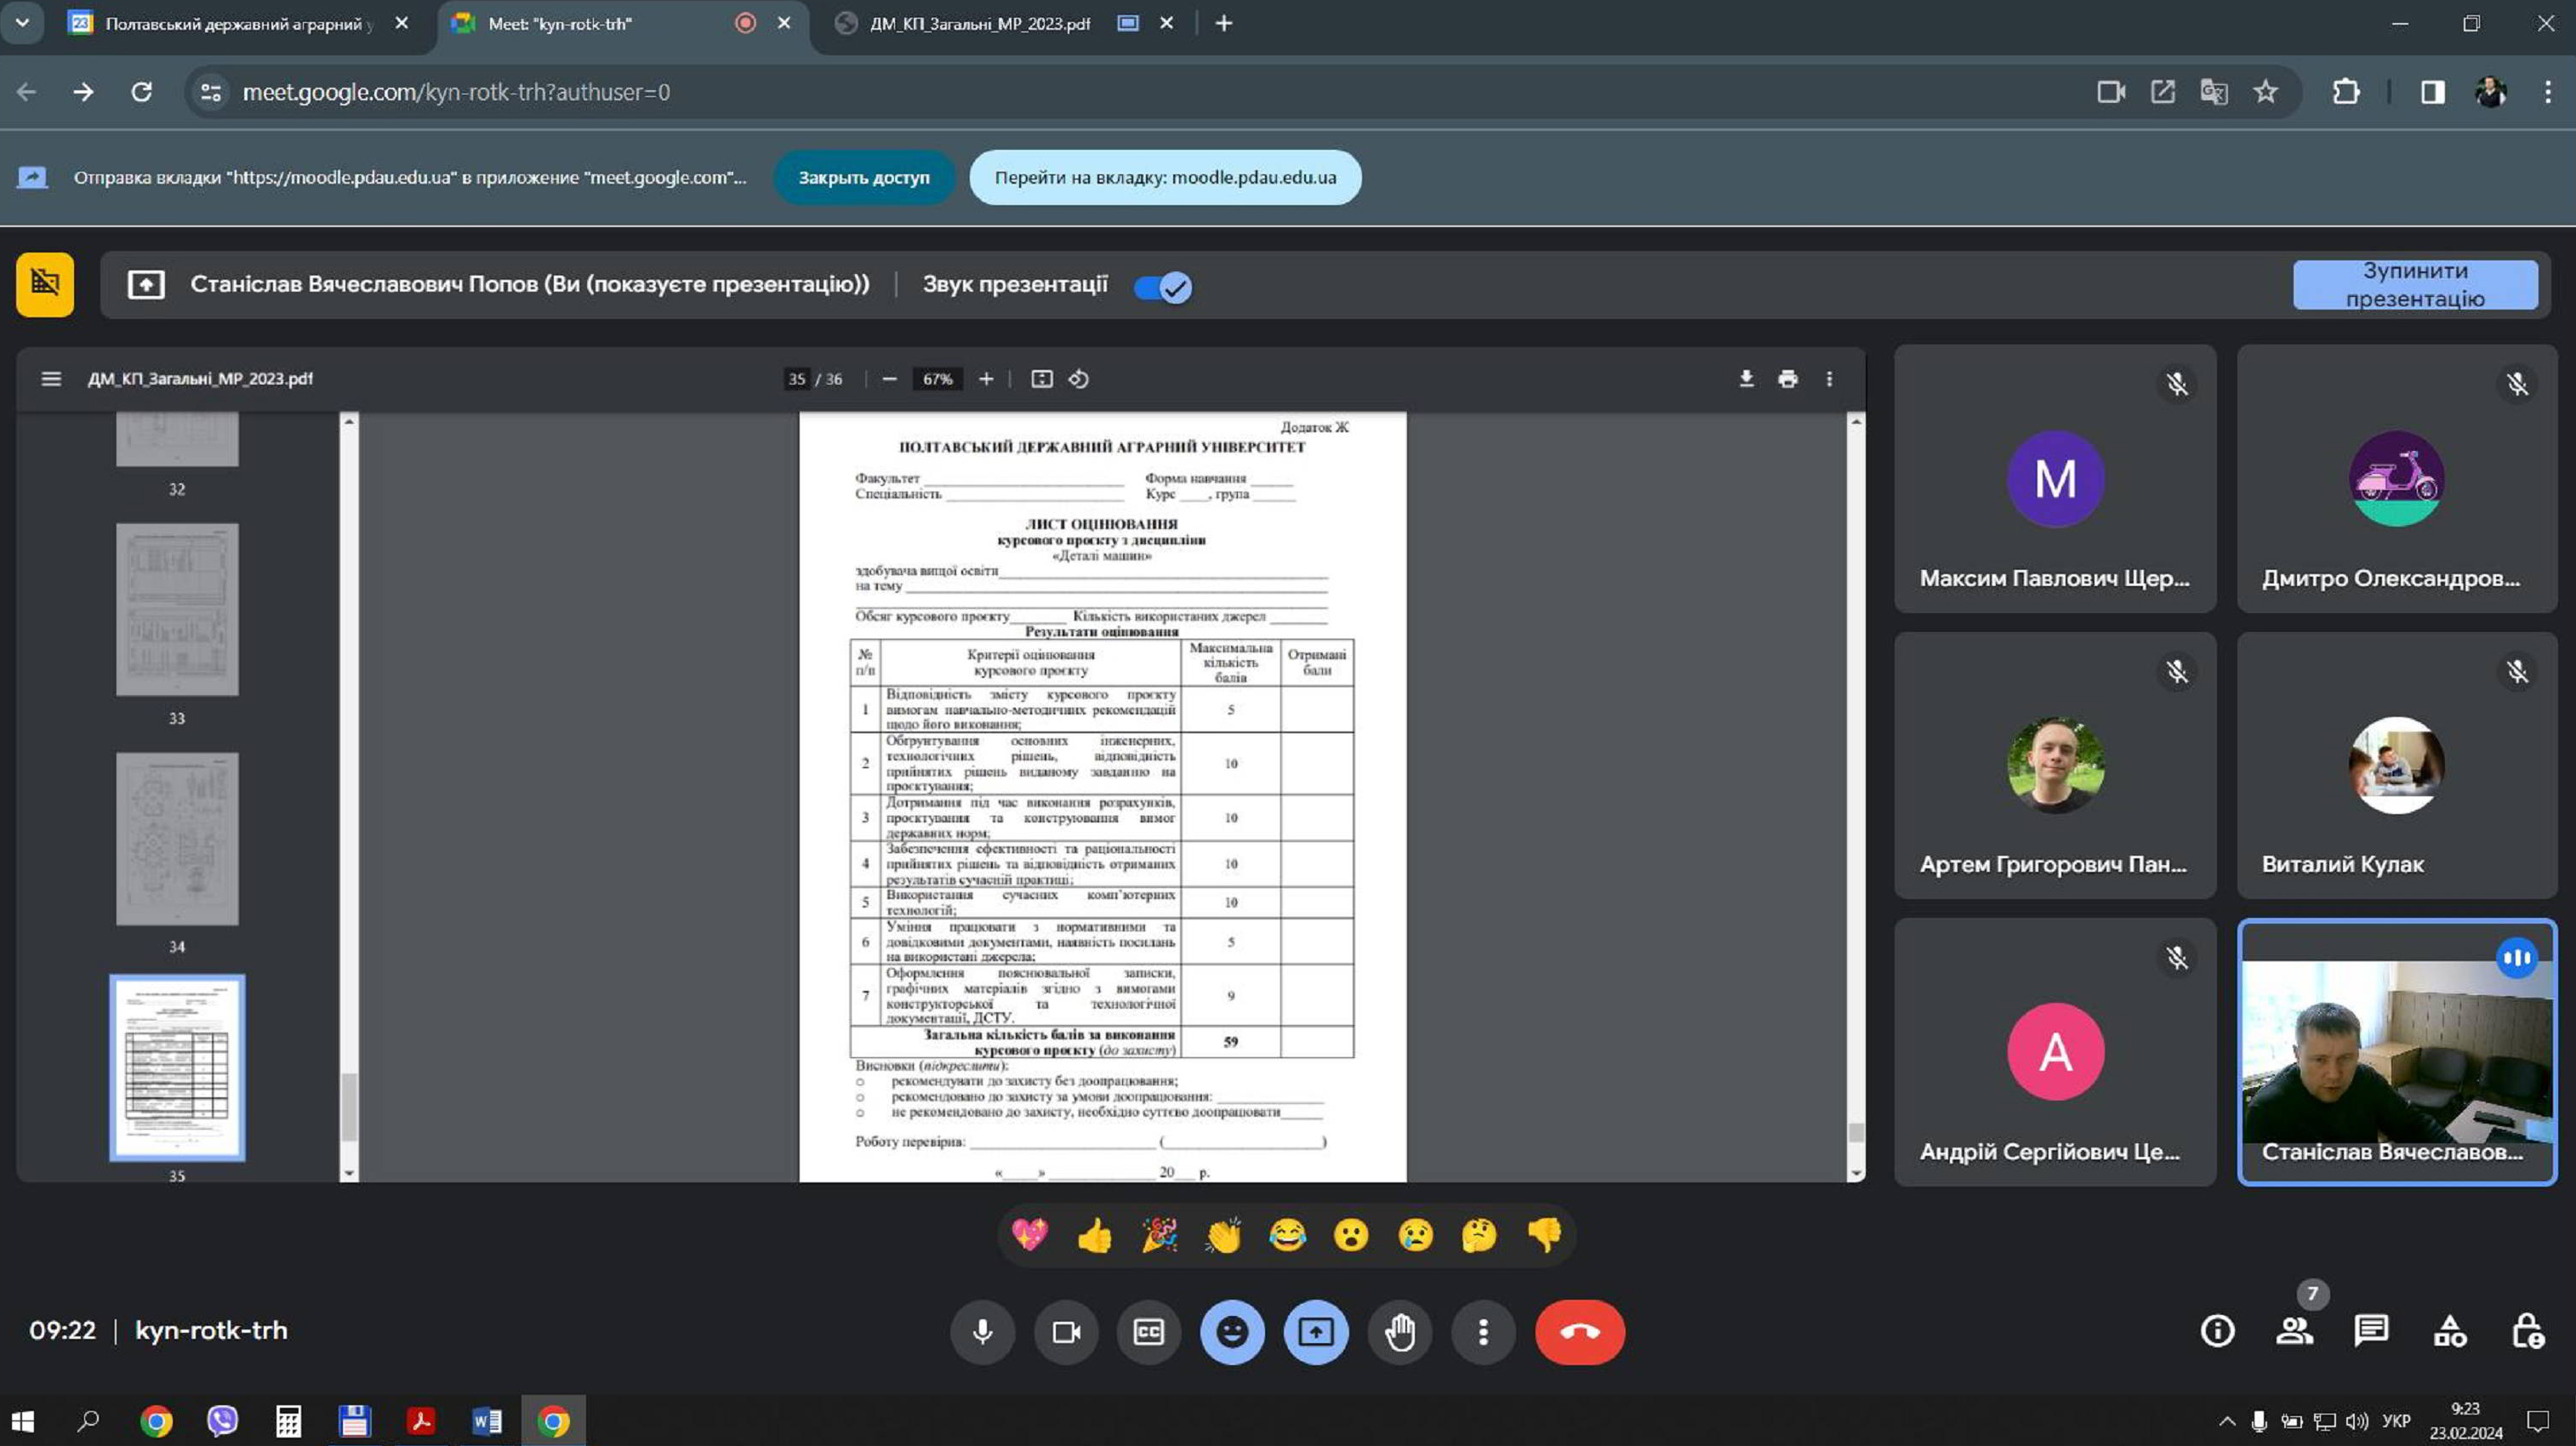The height and width of the screenshot is (1446, 2576).
Task: Open a new browser tab
Action: coord(1224,23)
